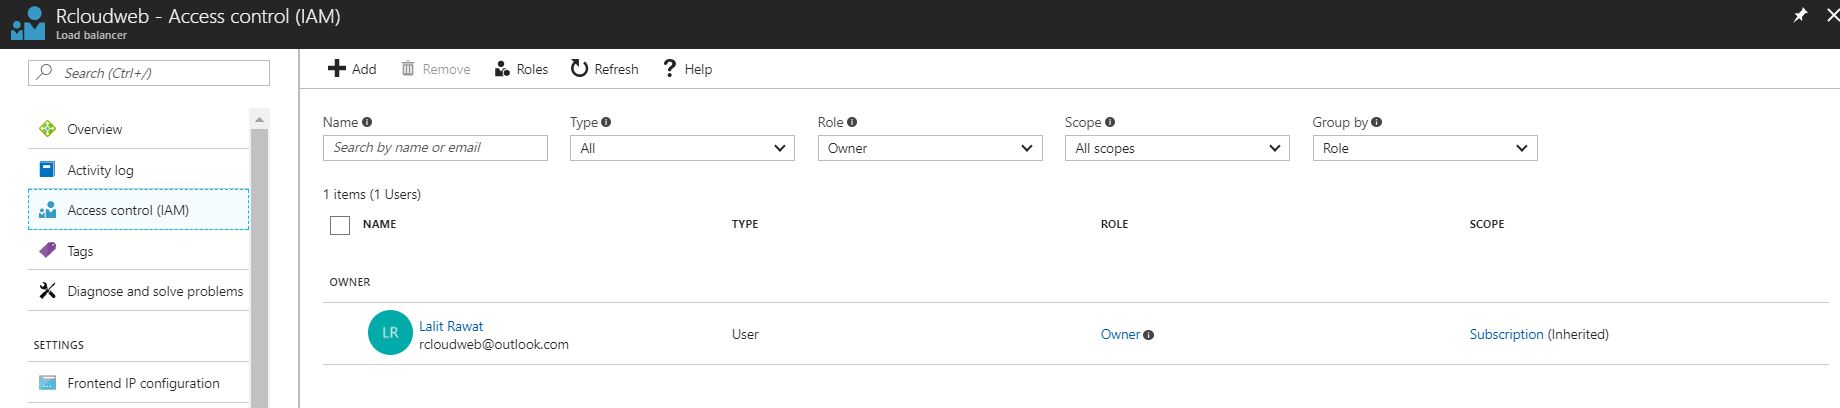Click the Roles button label

click(532, 69)
